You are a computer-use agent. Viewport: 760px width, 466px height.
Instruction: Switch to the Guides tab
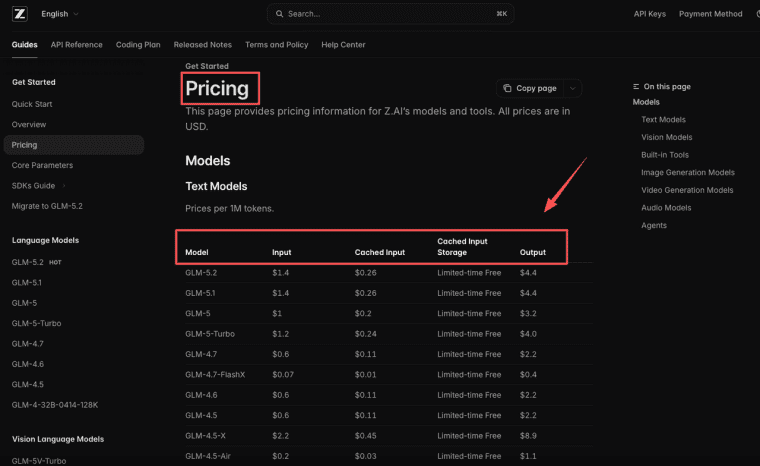coord(24,45)
